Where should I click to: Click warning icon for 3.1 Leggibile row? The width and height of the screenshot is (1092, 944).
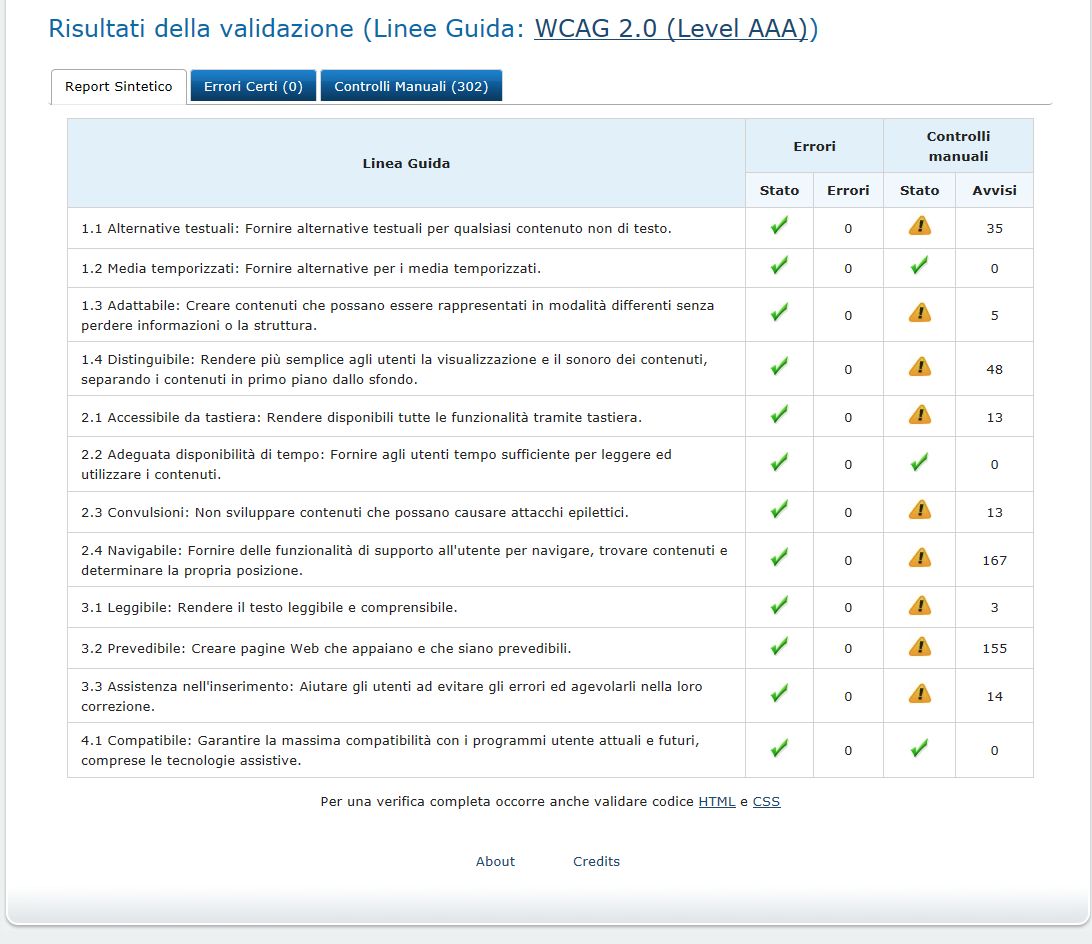[919, 606]
